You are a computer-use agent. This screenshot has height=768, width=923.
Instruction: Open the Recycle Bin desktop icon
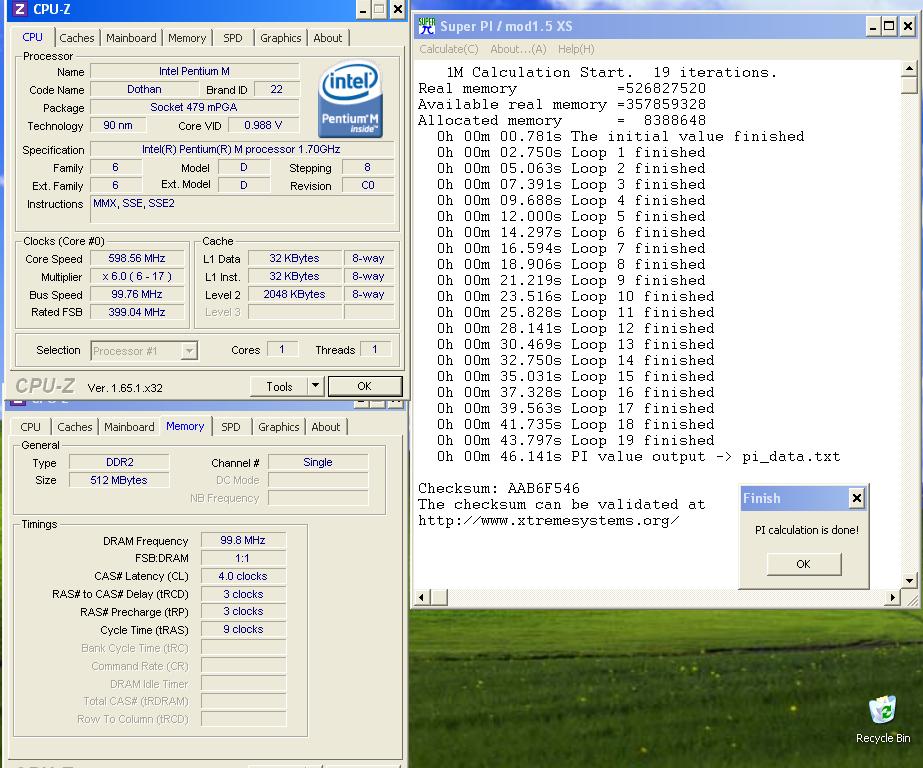pos(882,719)
